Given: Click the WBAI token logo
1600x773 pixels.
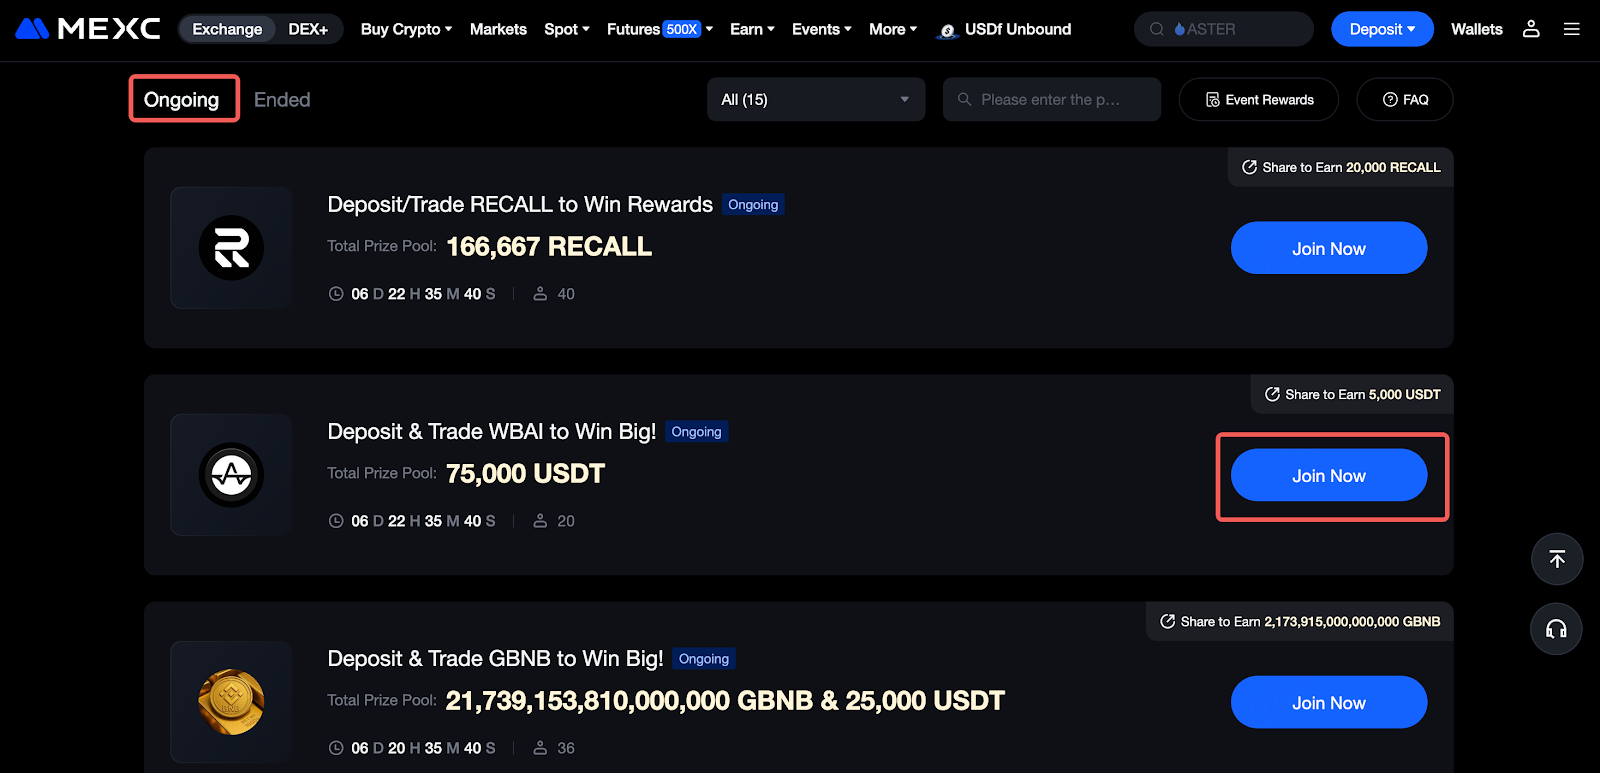Looking at the screenshot, I should pos(231,475).
